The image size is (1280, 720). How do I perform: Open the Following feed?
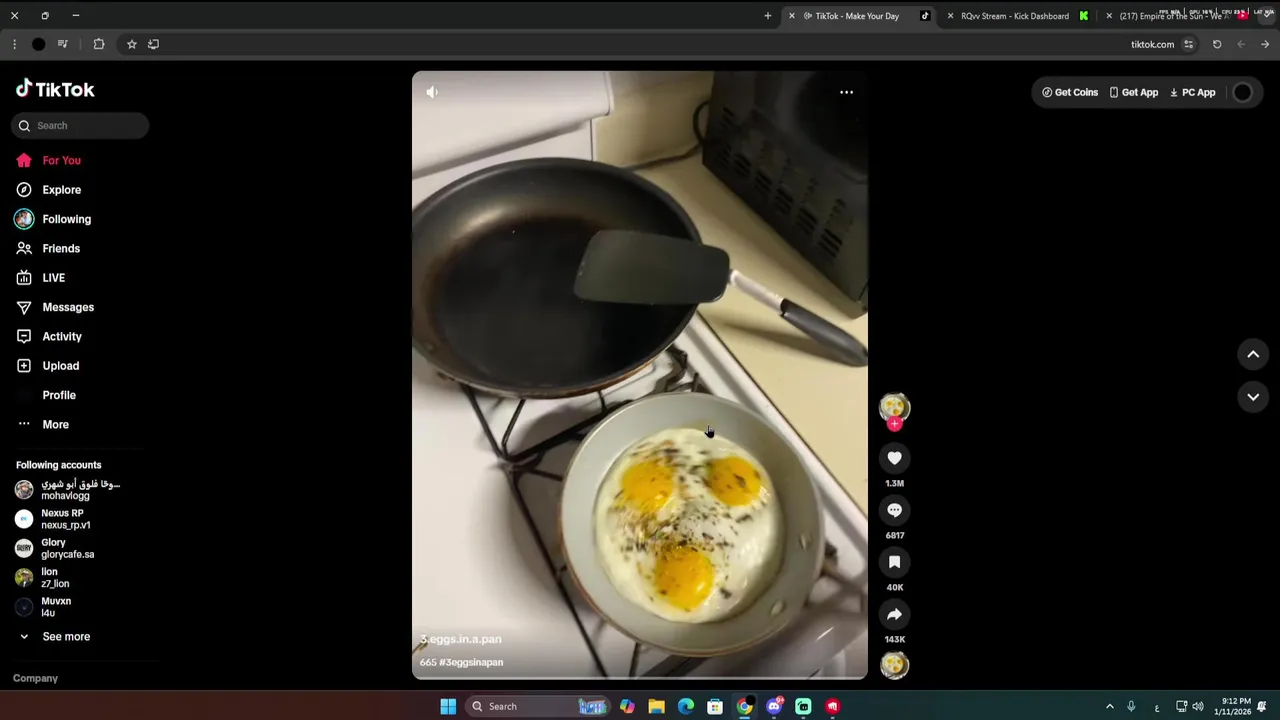(53, 219)
